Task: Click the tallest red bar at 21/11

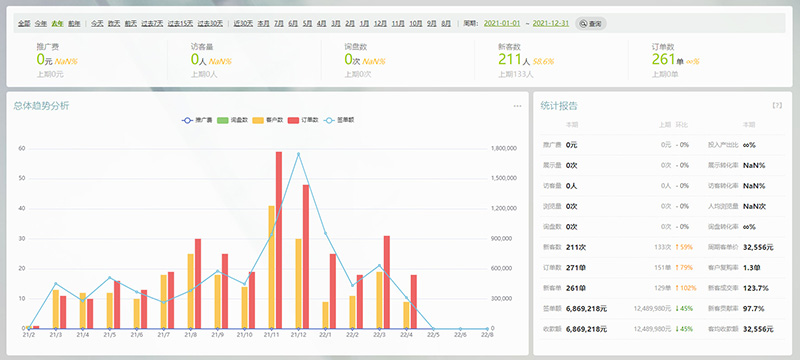Action: pyautogui.click(x=279, y=240)
